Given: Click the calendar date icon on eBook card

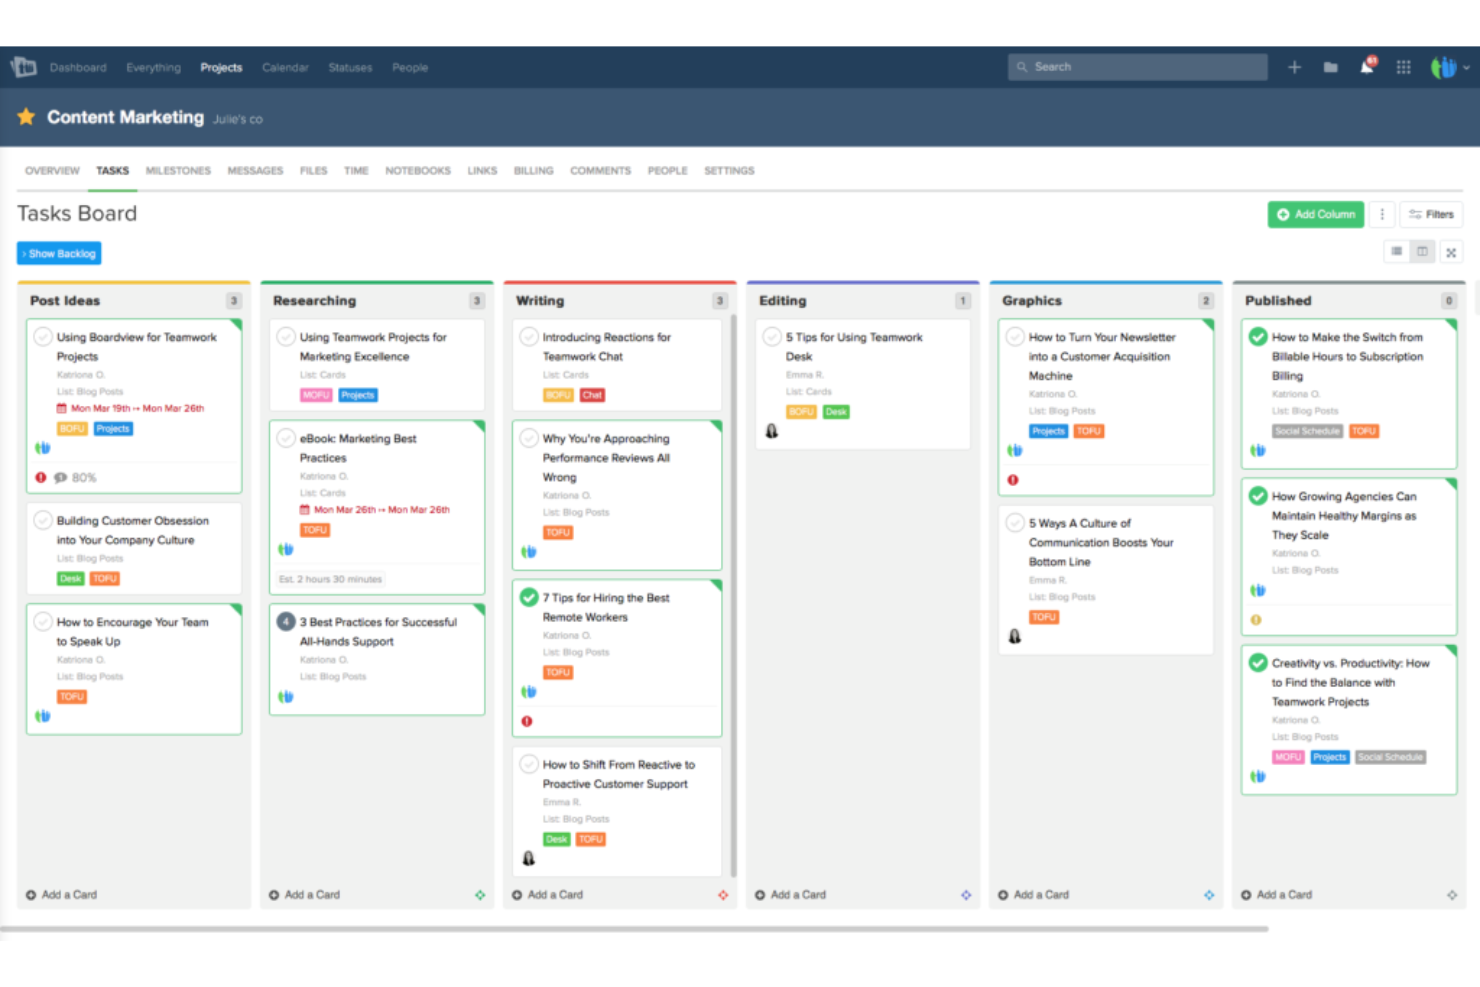Looking at the screenshot, I should click(305, 510).
